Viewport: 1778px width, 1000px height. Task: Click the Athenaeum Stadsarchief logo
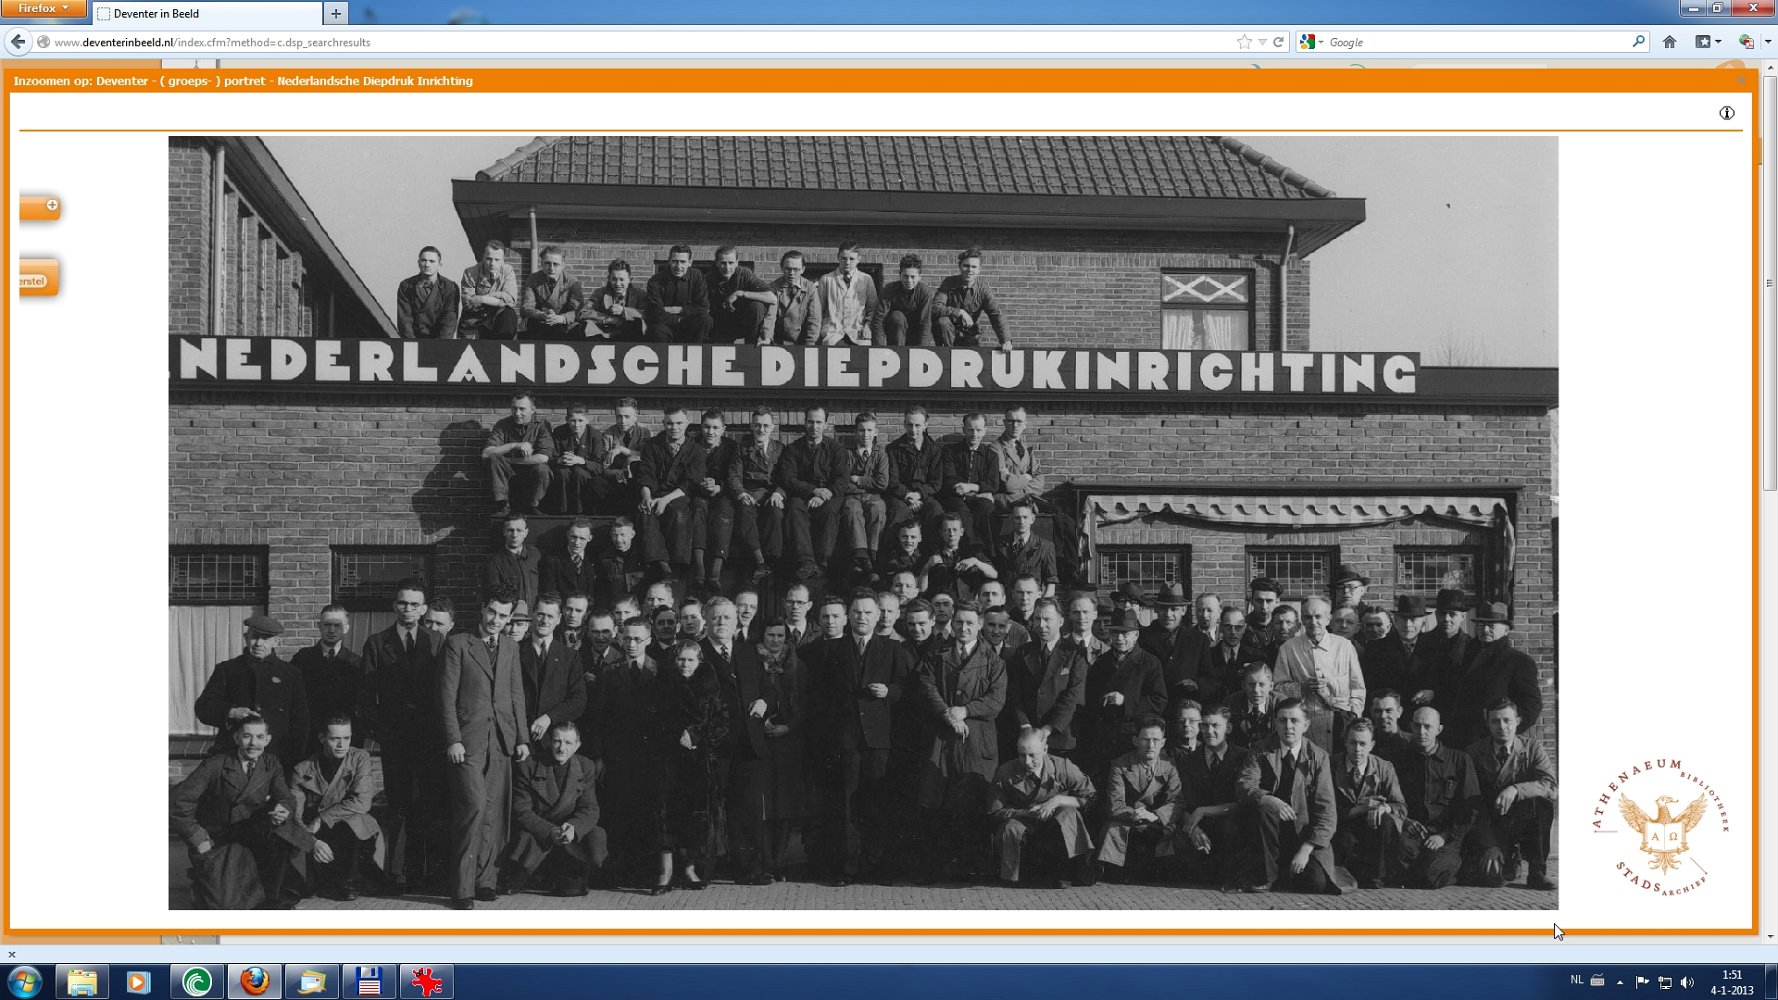point(1661,829)
